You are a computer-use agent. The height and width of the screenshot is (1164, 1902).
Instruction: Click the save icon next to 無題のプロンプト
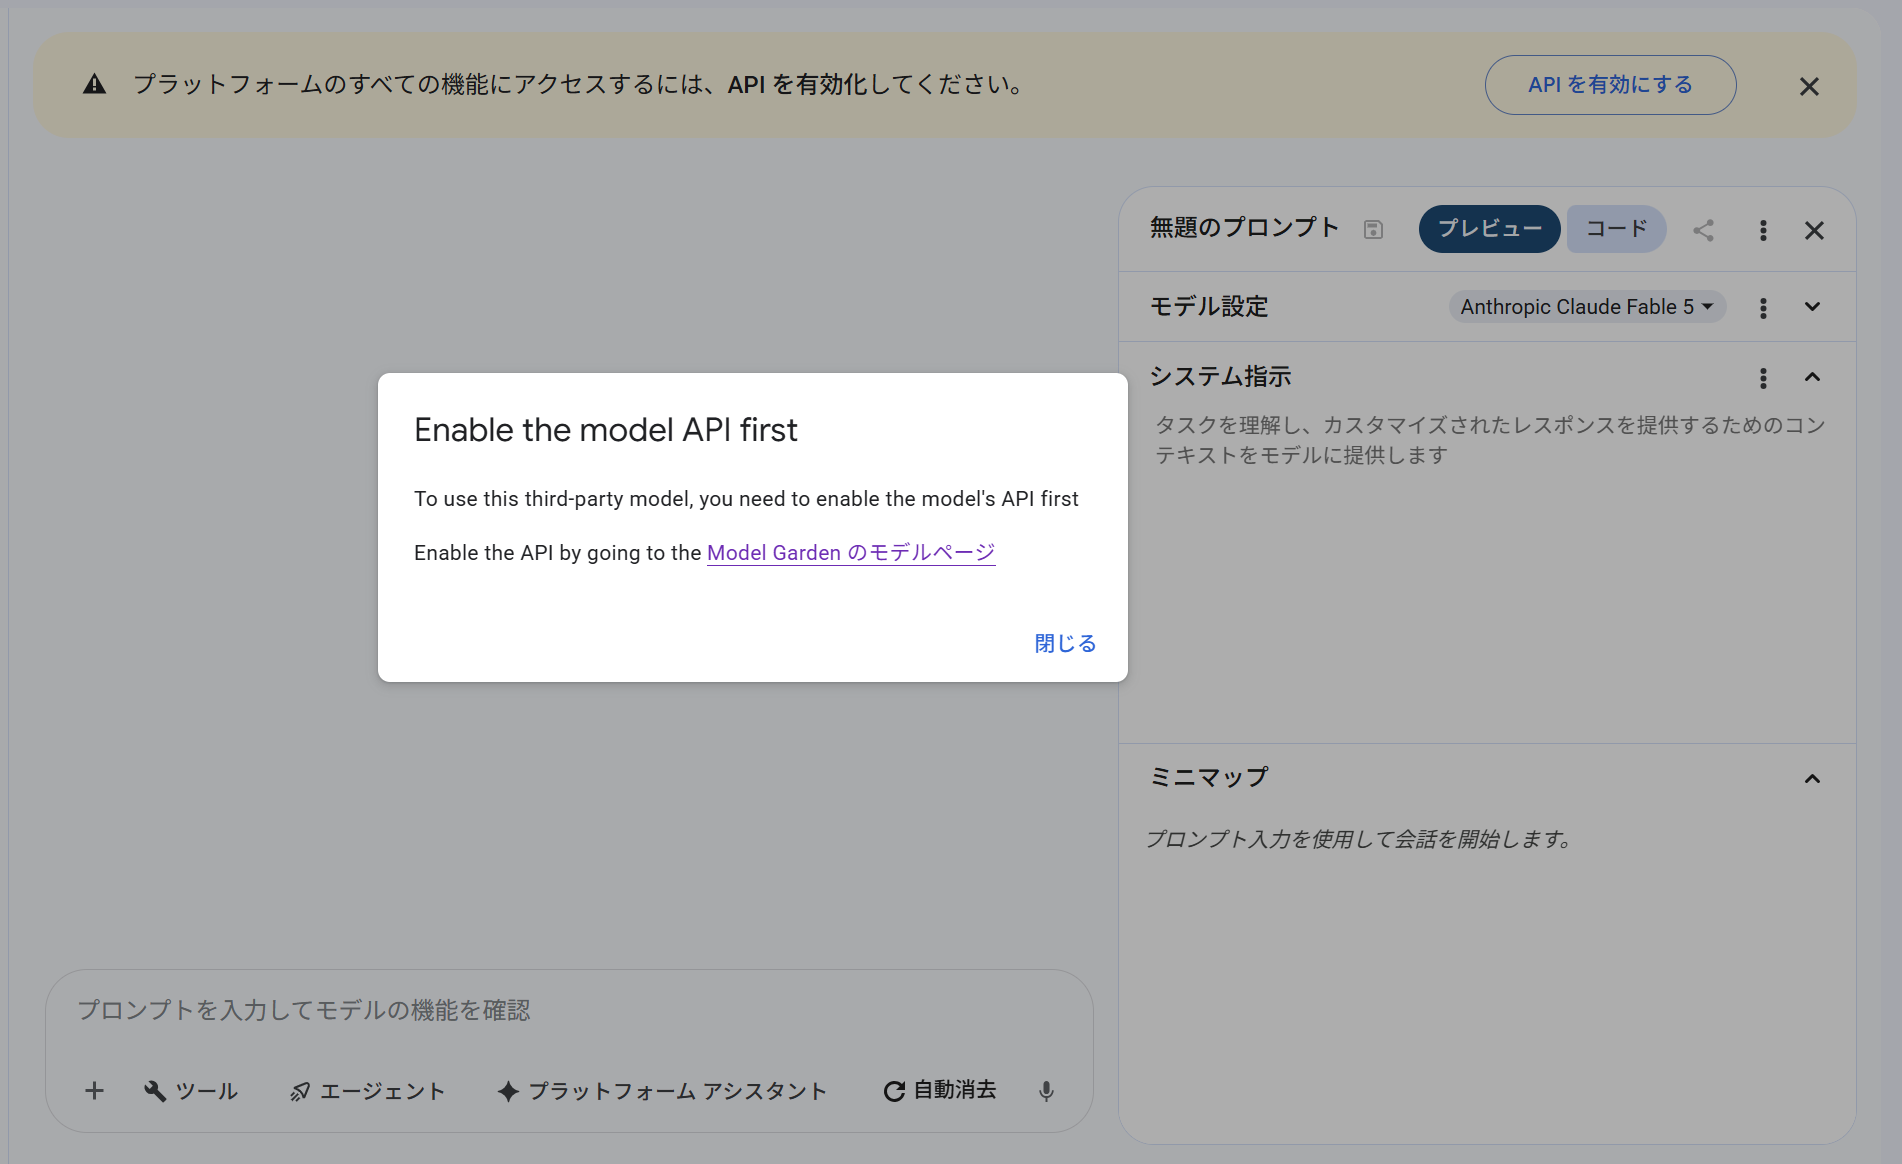click(1373, 230)
